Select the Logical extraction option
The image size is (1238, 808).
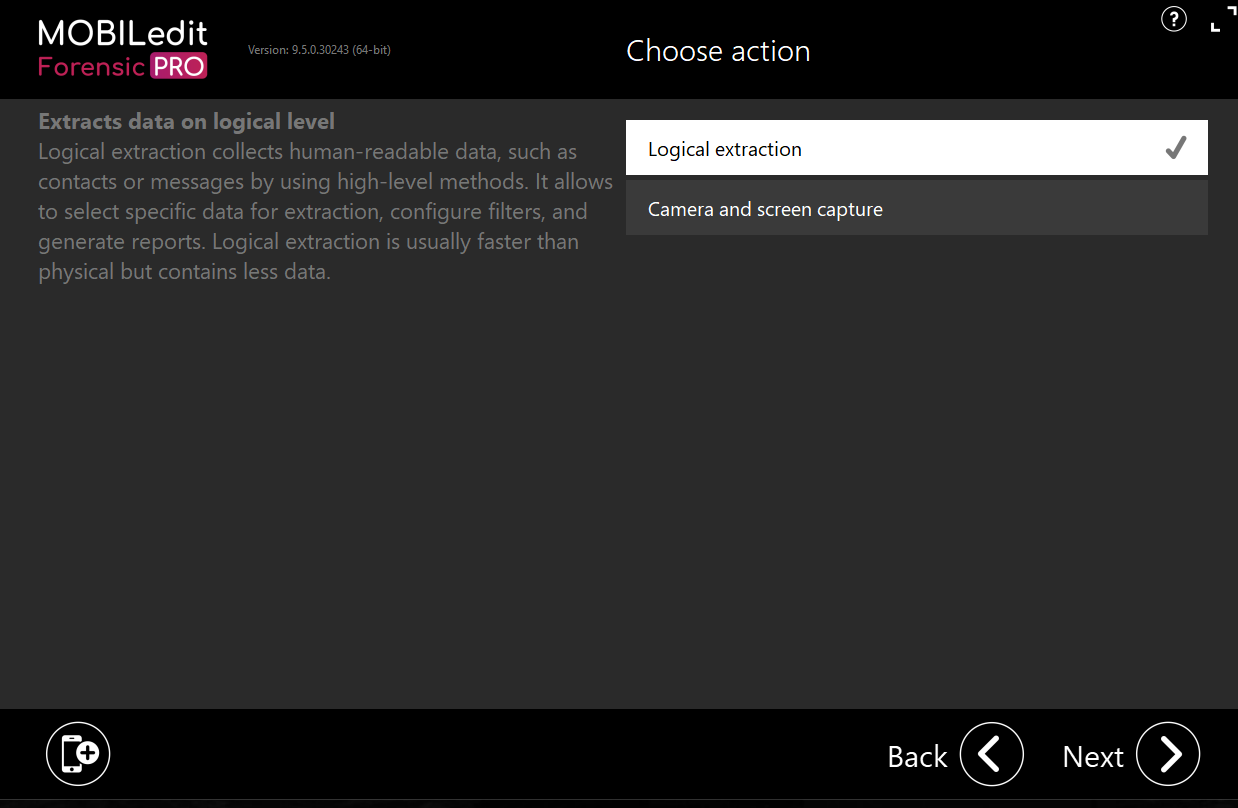(x=916, y=148)
